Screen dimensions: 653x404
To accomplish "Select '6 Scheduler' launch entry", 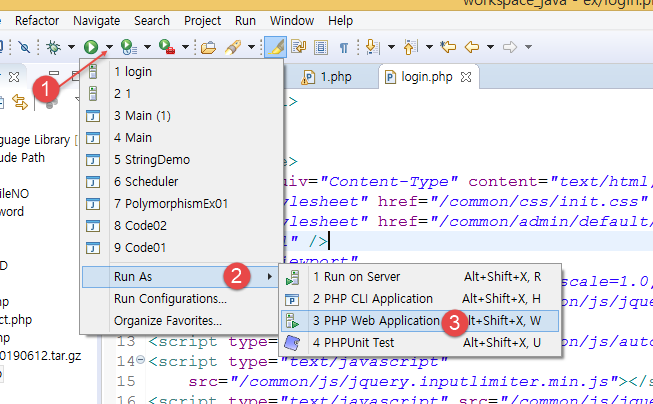I will [182, 182].
